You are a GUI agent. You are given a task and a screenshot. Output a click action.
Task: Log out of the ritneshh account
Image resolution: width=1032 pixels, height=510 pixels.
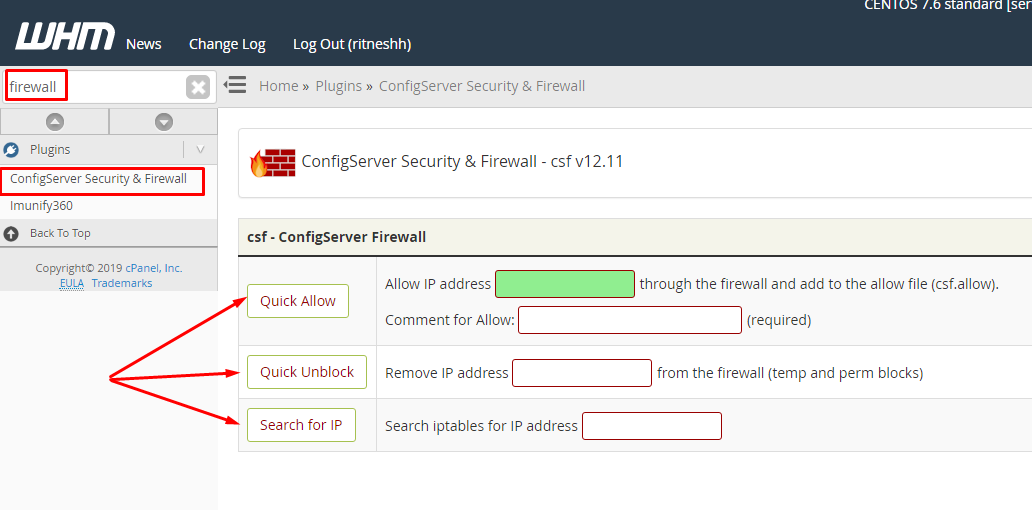(x=352, y=44)
